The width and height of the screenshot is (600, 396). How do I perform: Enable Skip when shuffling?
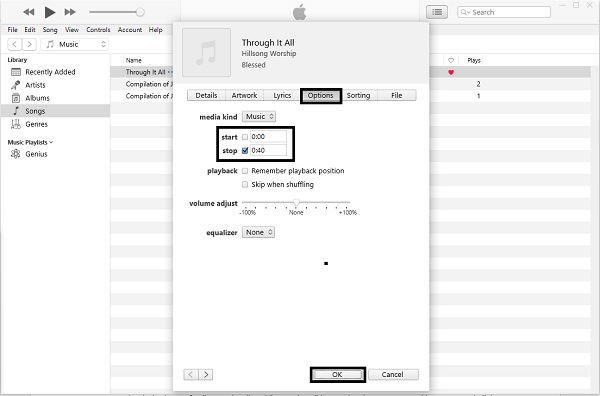pyautogui.click(x=245, y=184)
